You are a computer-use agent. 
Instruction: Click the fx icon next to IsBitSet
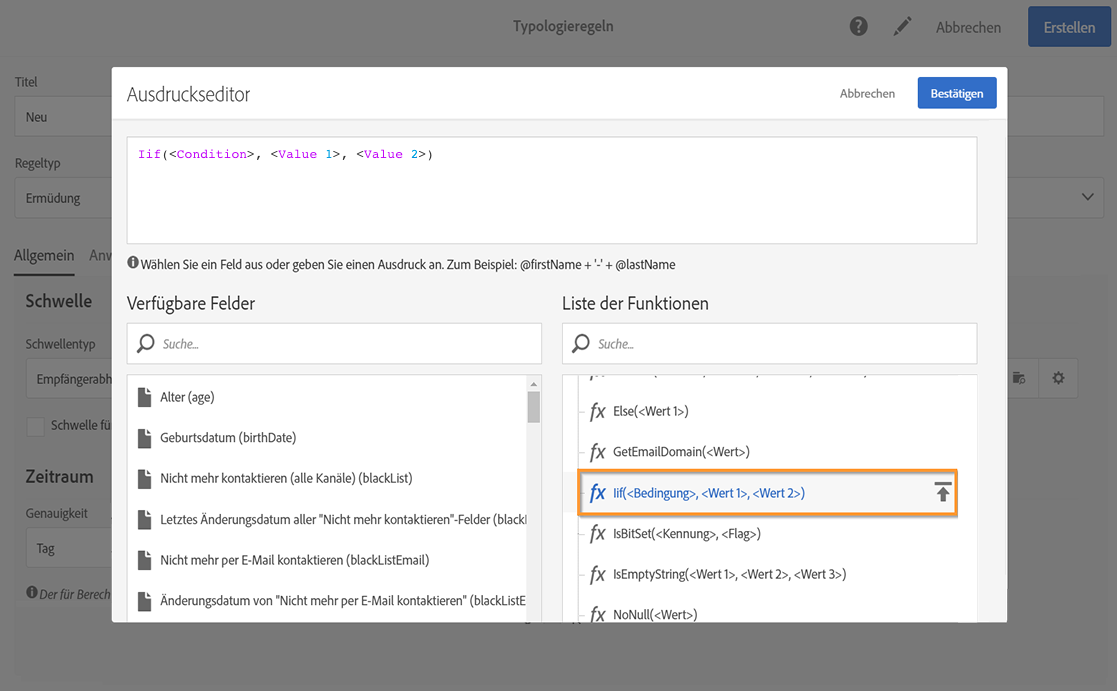[x=598, y=534]
